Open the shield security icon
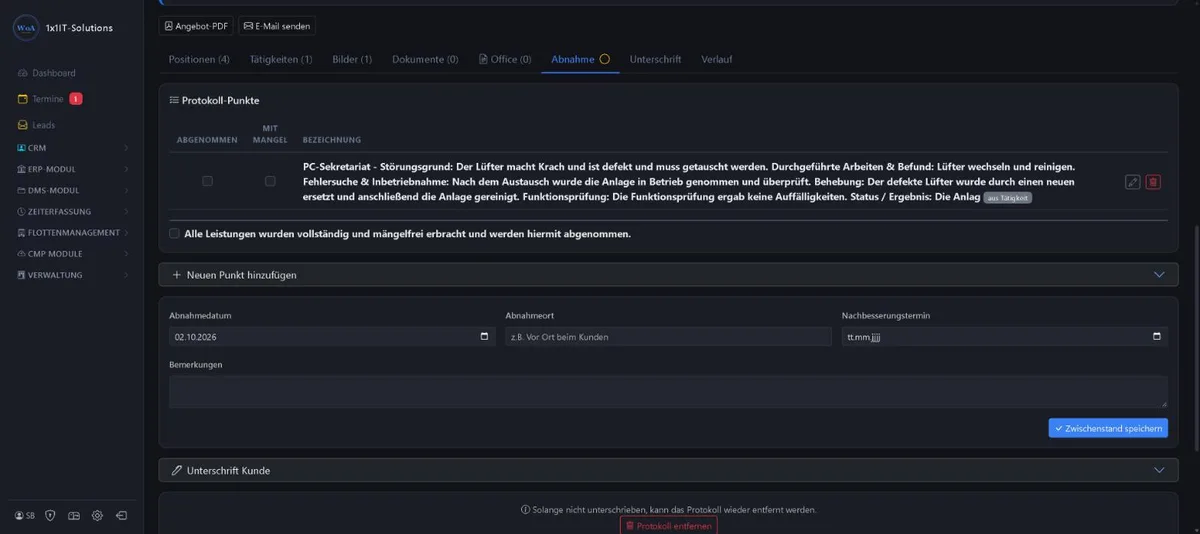 tap(50, 516)
